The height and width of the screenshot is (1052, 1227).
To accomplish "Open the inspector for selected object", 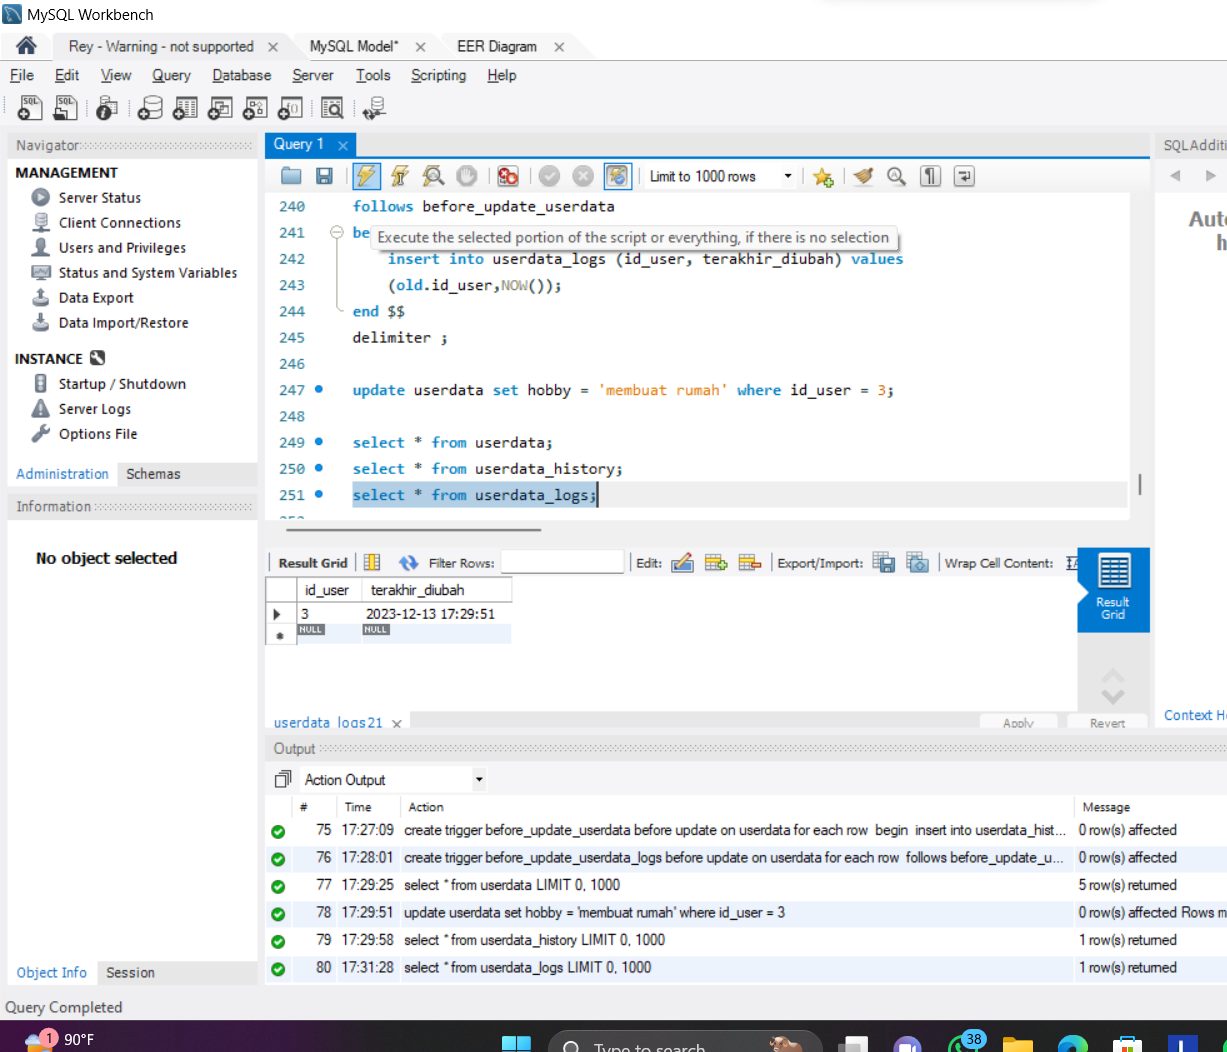I will (x=107, y=108).
